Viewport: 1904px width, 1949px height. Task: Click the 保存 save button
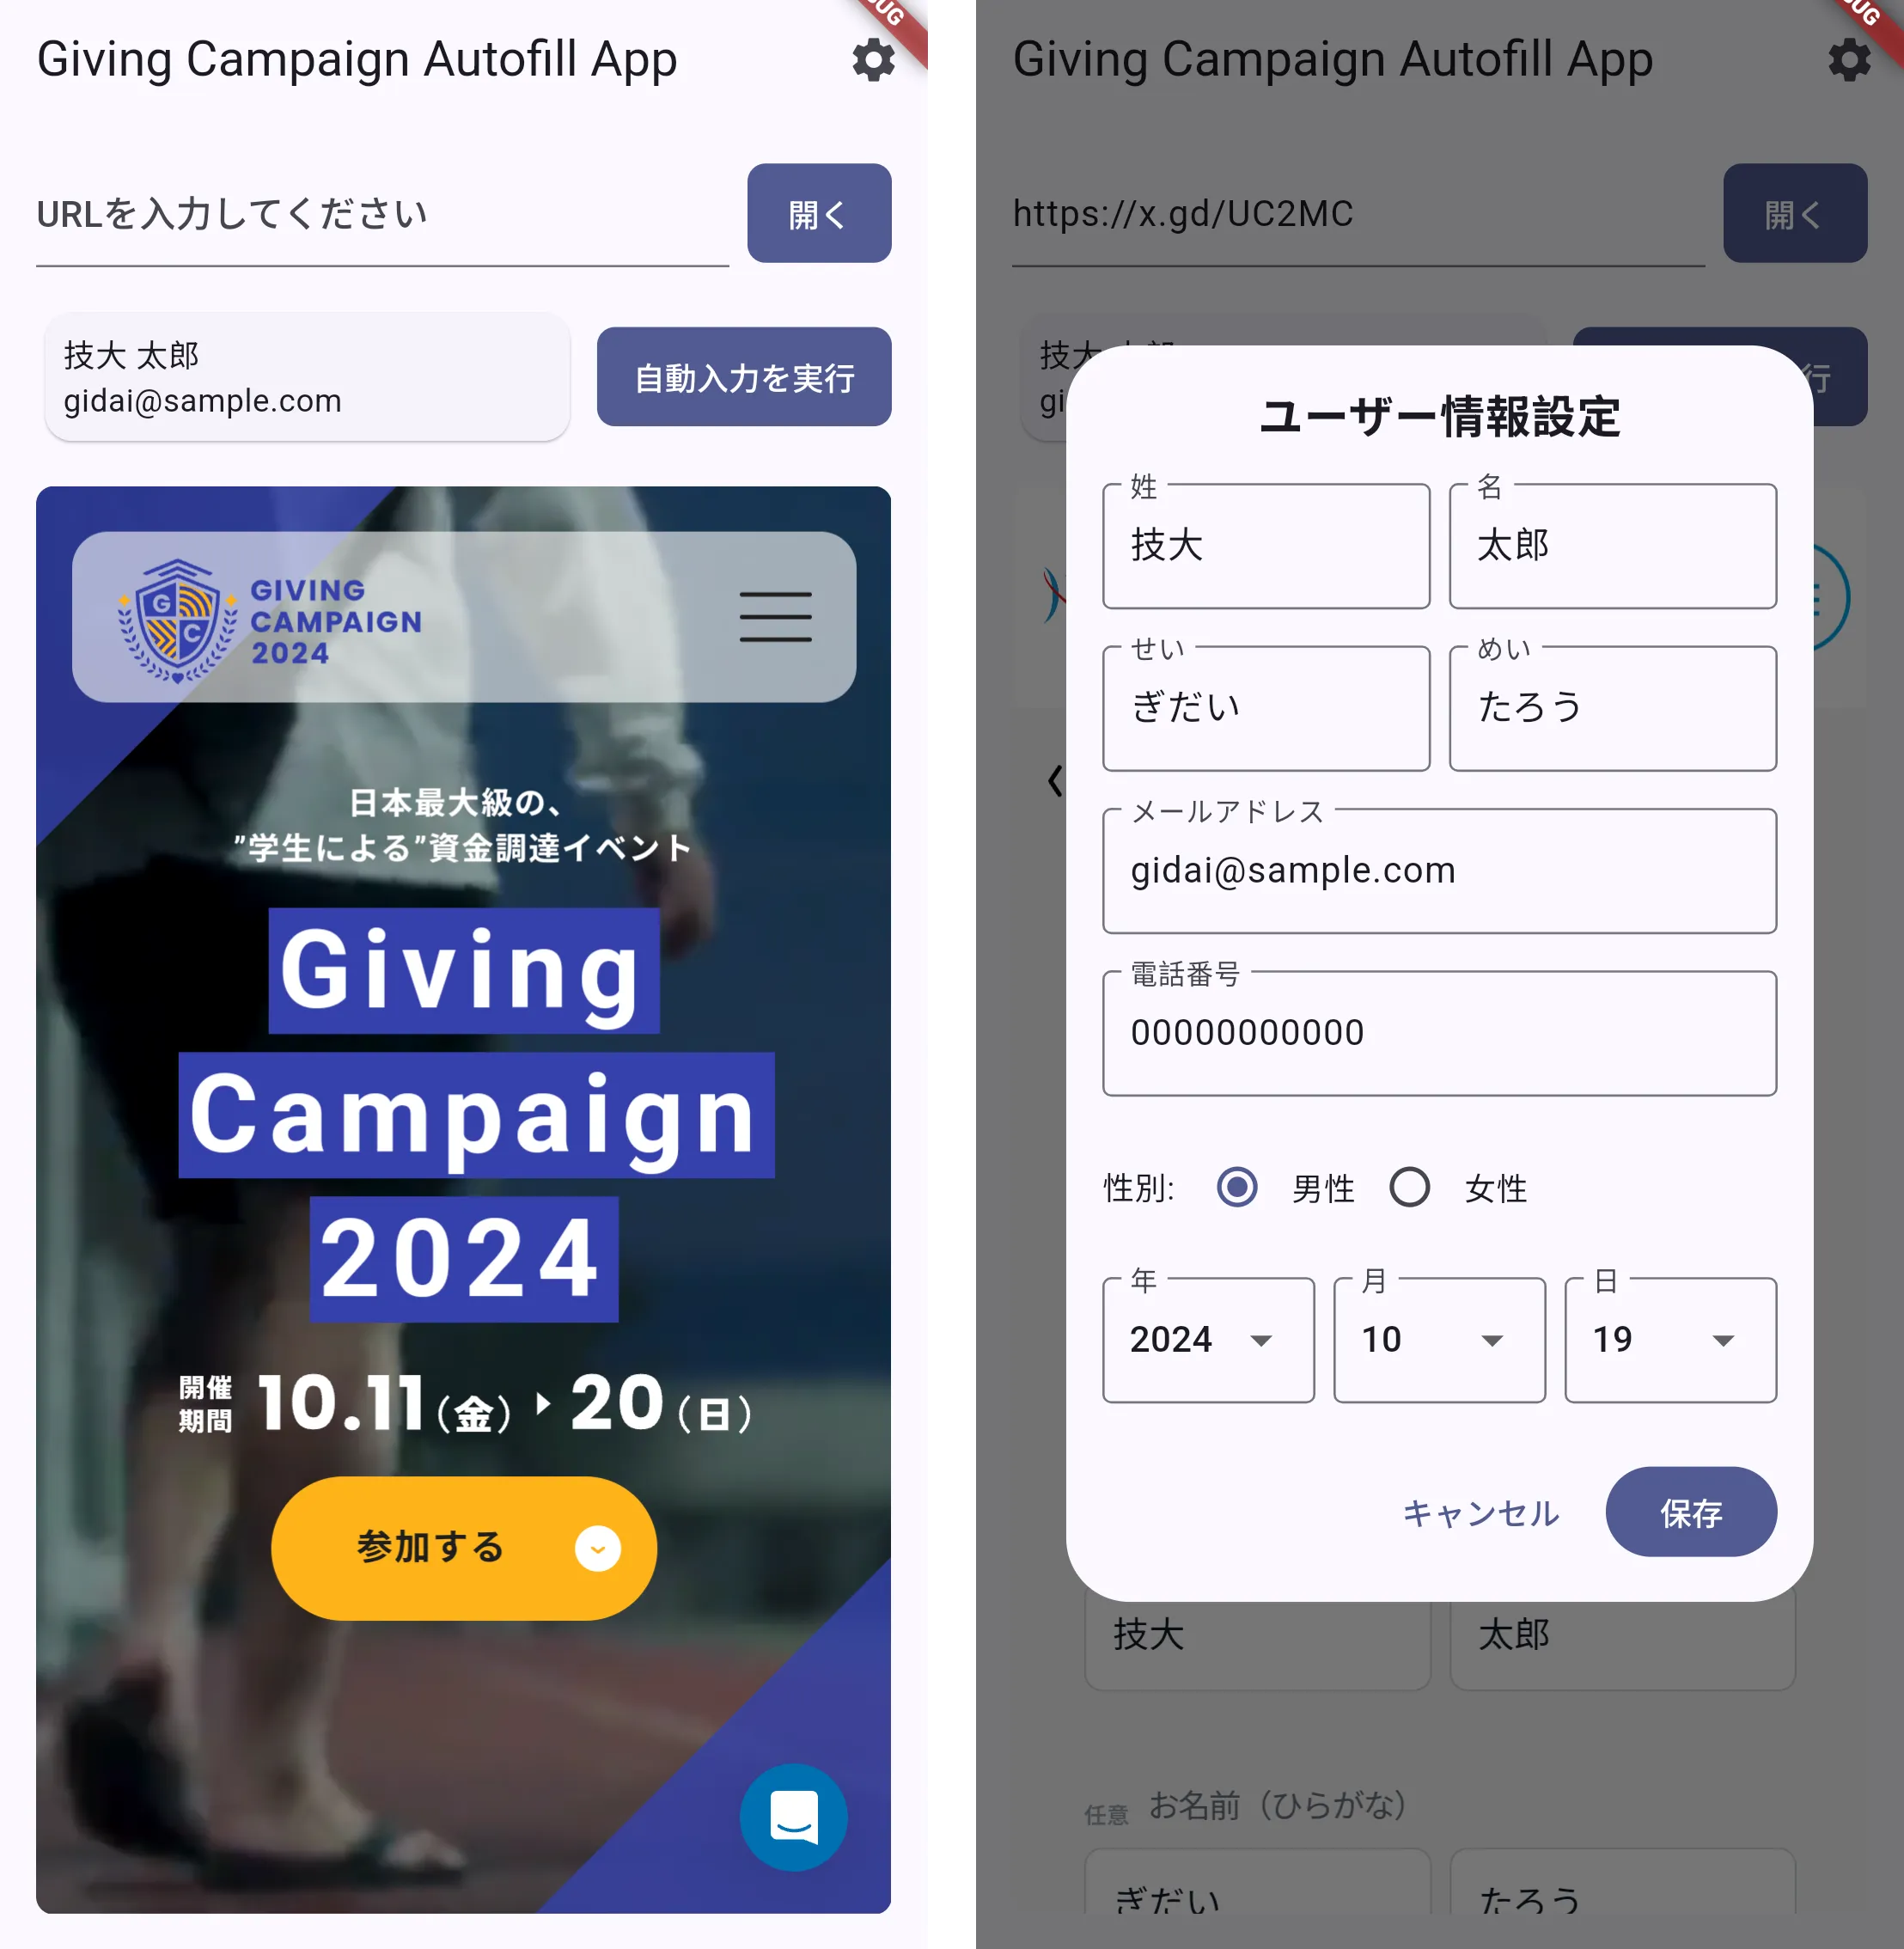1686,1510
